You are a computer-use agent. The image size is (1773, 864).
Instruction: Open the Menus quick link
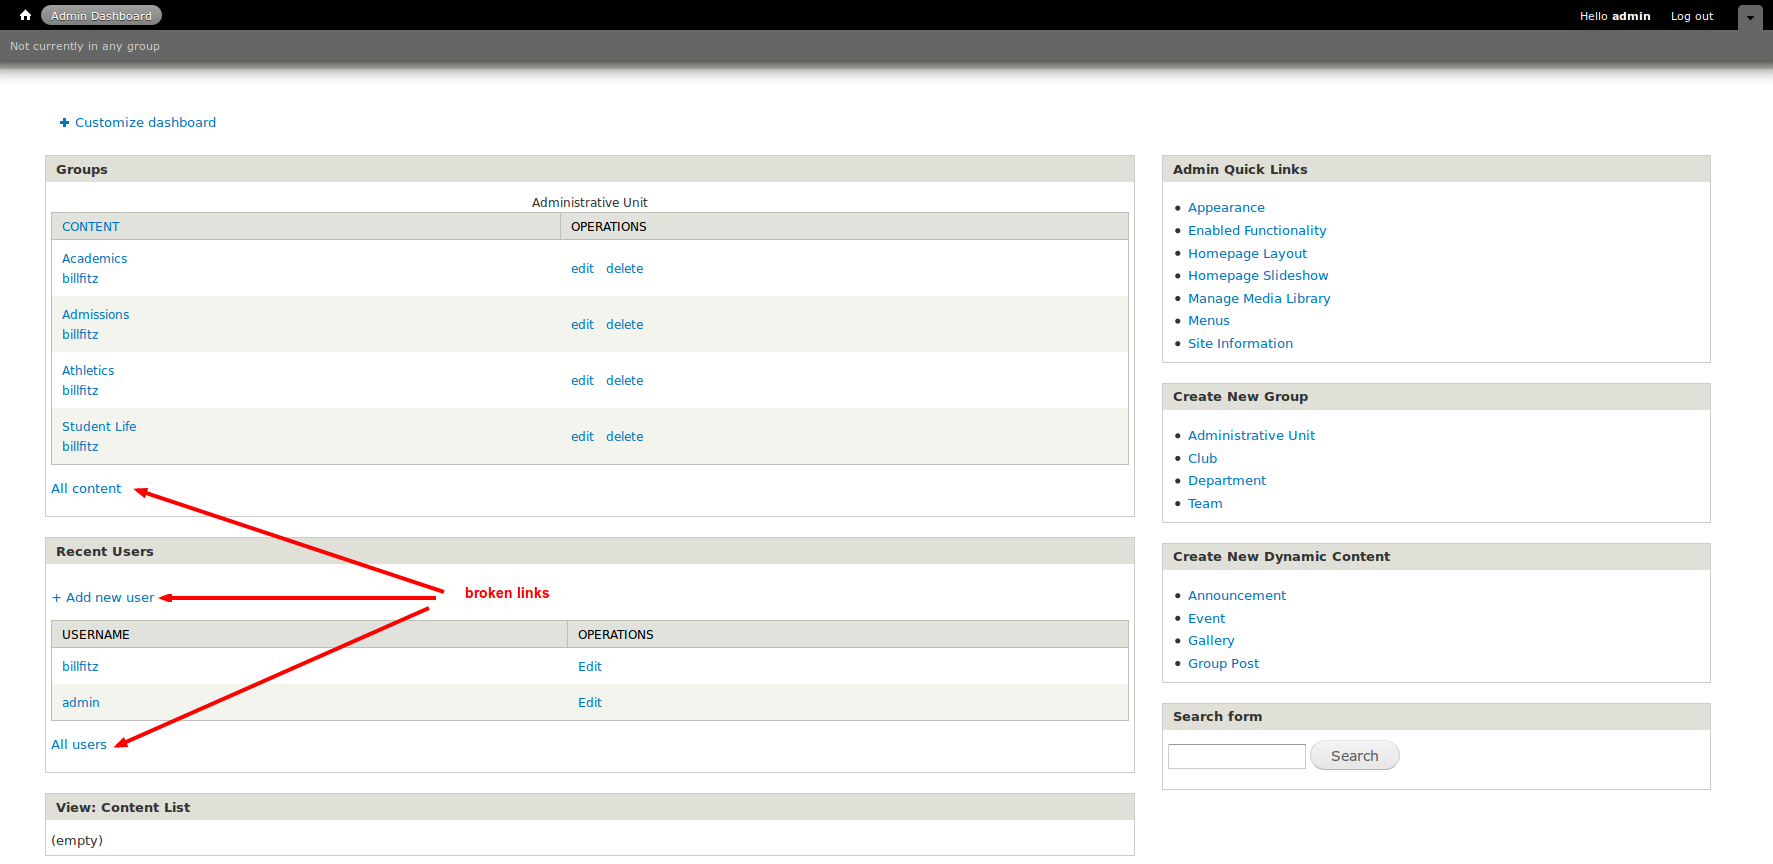[1209, 320]
